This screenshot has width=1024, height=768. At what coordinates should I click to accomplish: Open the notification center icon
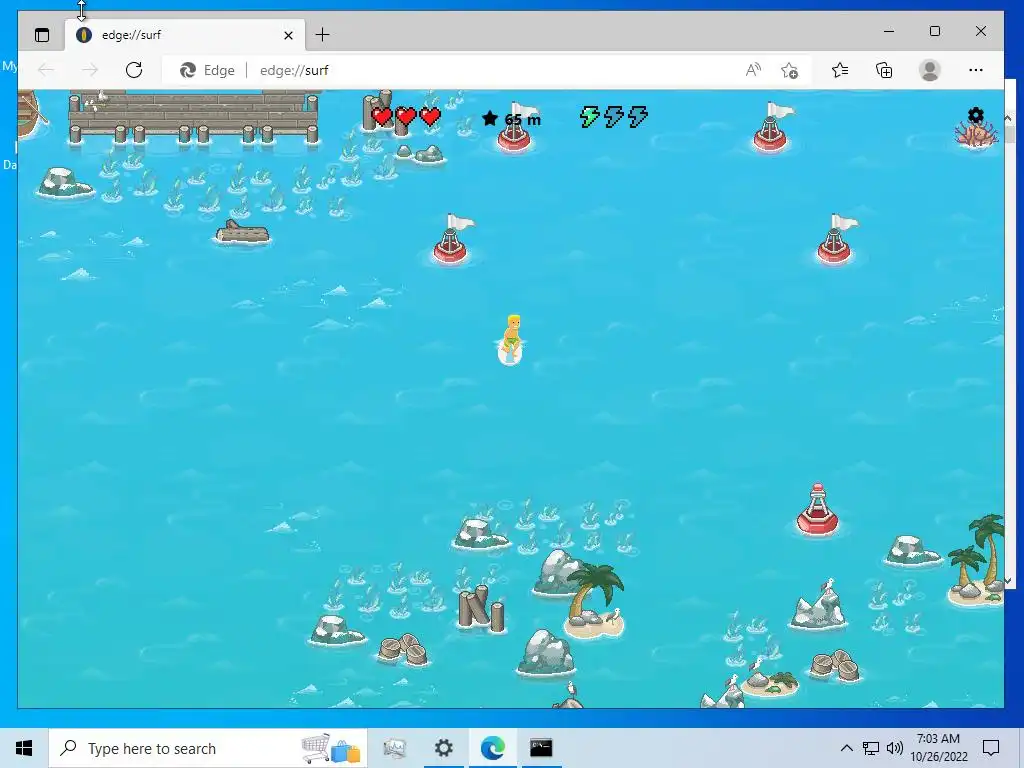coord(991,748)
